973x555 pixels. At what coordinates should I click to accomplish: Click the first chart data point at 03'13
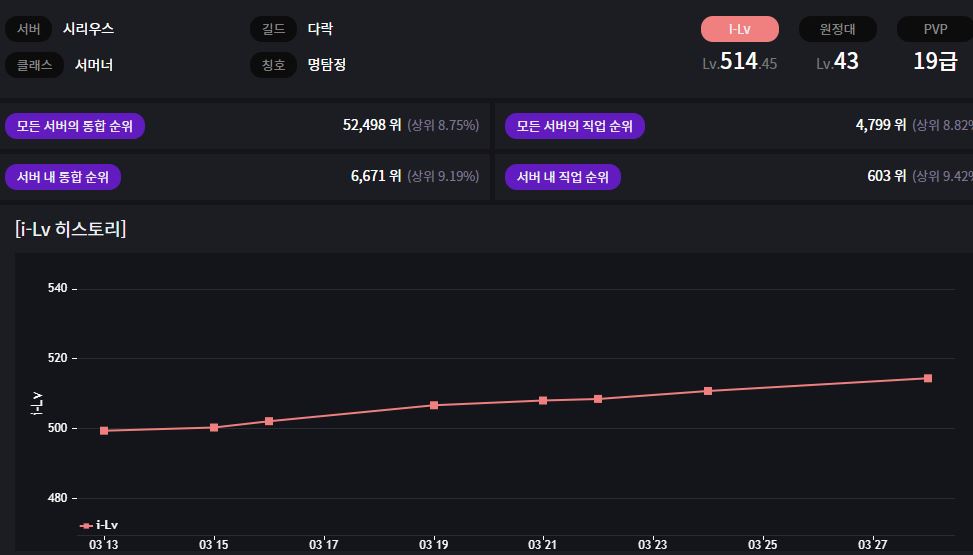[104, 430]
